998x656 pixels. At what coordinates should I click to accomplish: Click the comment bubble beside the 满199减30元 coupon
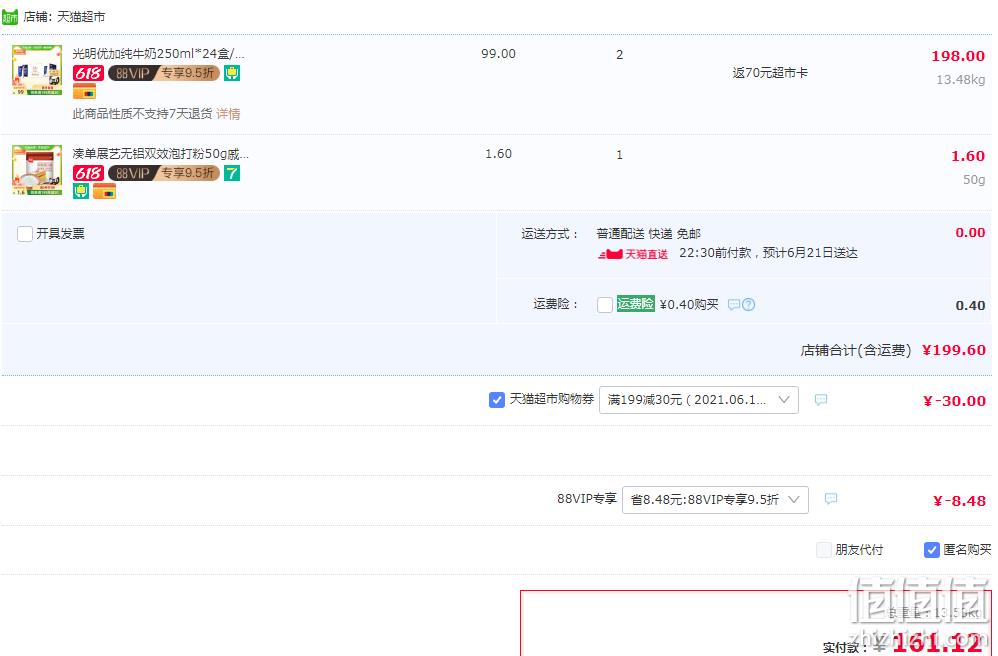tap(821, 400)
